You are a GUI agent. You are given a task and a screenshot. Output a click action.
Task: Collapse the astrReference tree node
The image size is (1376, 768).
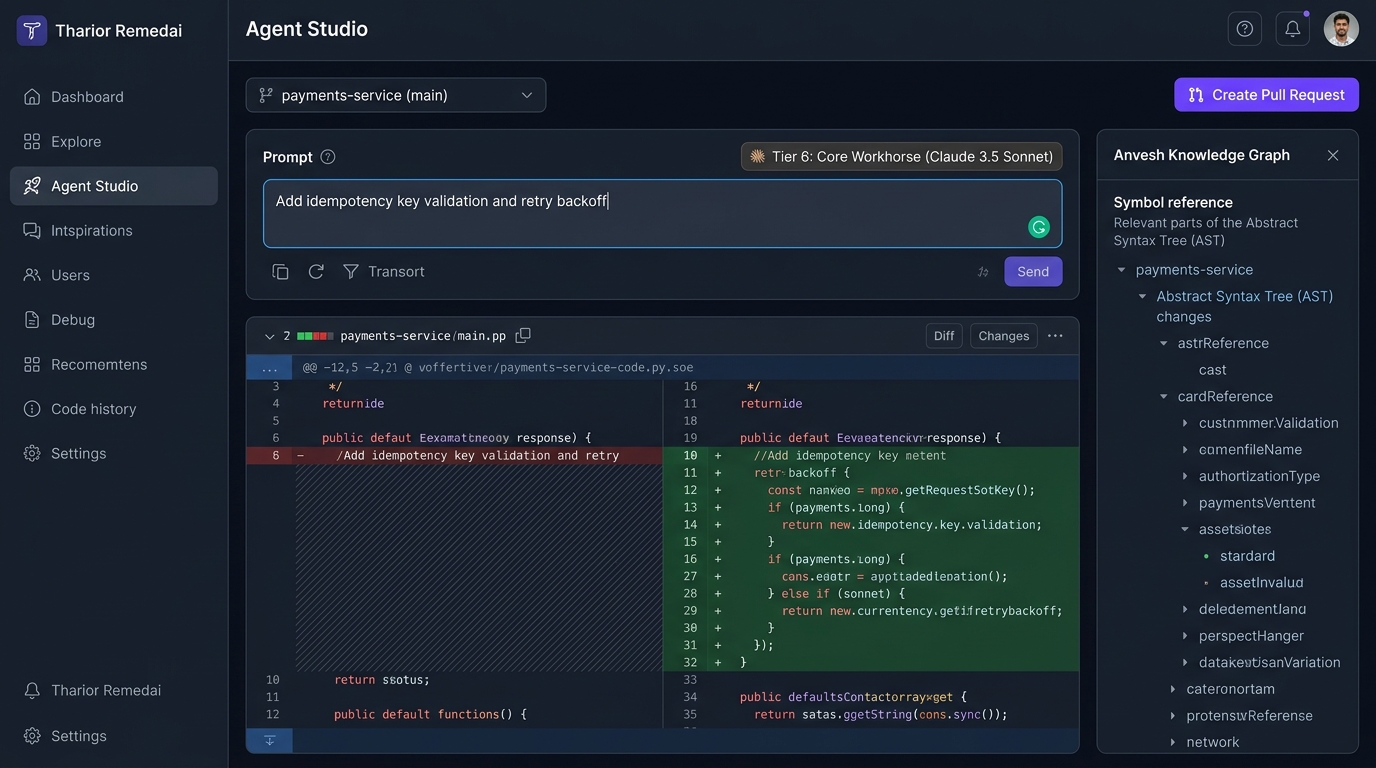click(1163, 343)
